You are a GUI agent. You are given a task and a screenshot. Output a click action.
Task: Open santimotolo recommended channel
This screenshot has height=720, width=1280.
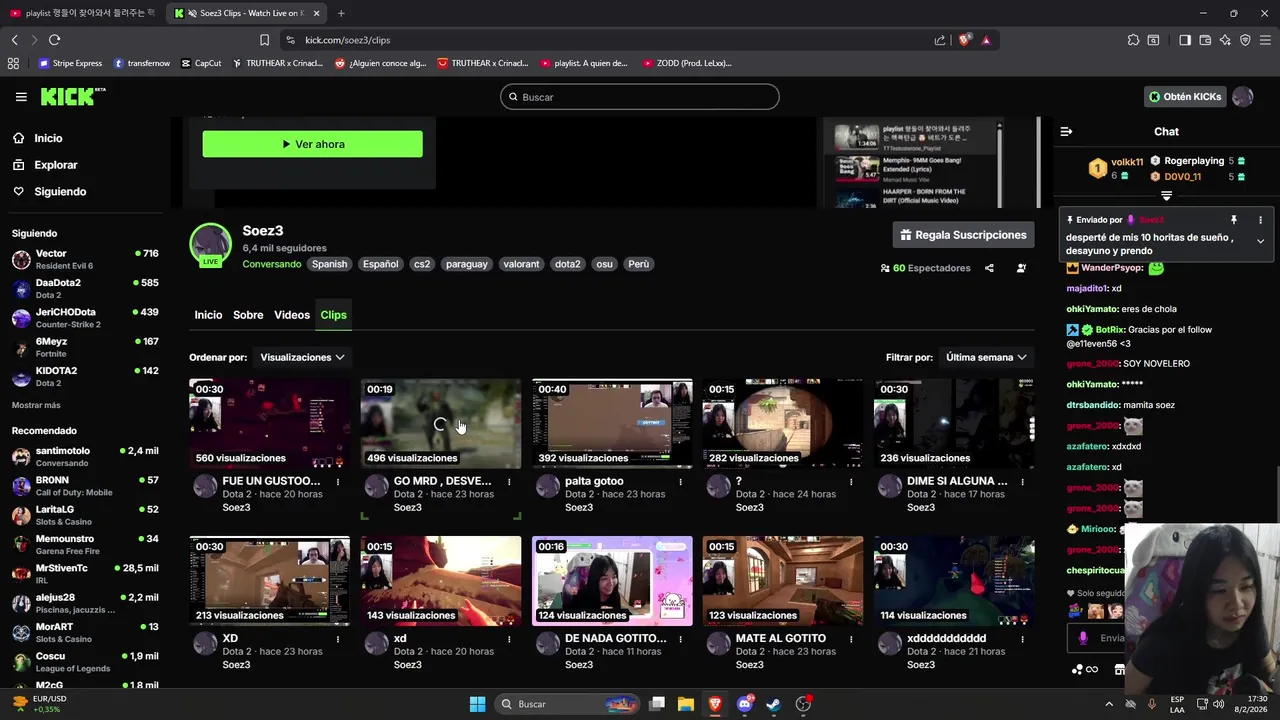point(85,457)
